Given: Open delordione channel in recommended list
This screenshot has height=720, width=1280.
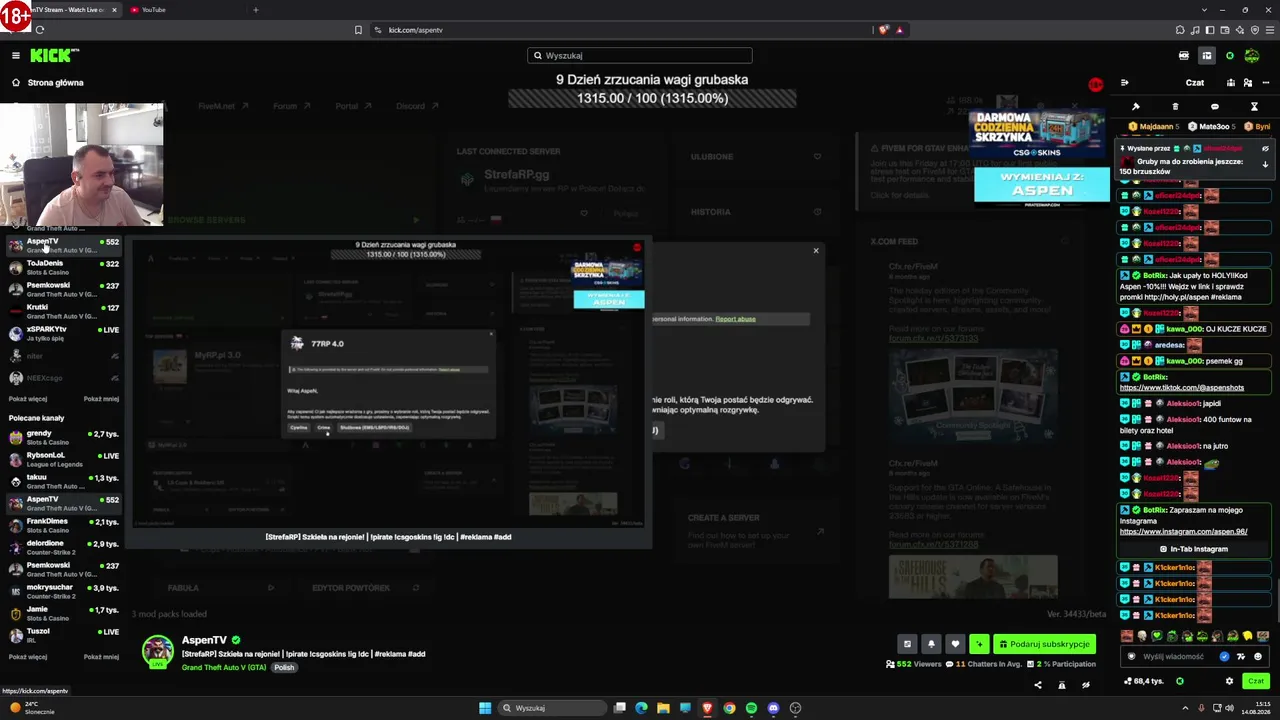Looking at the screenshot, I should tap(62, 547).
